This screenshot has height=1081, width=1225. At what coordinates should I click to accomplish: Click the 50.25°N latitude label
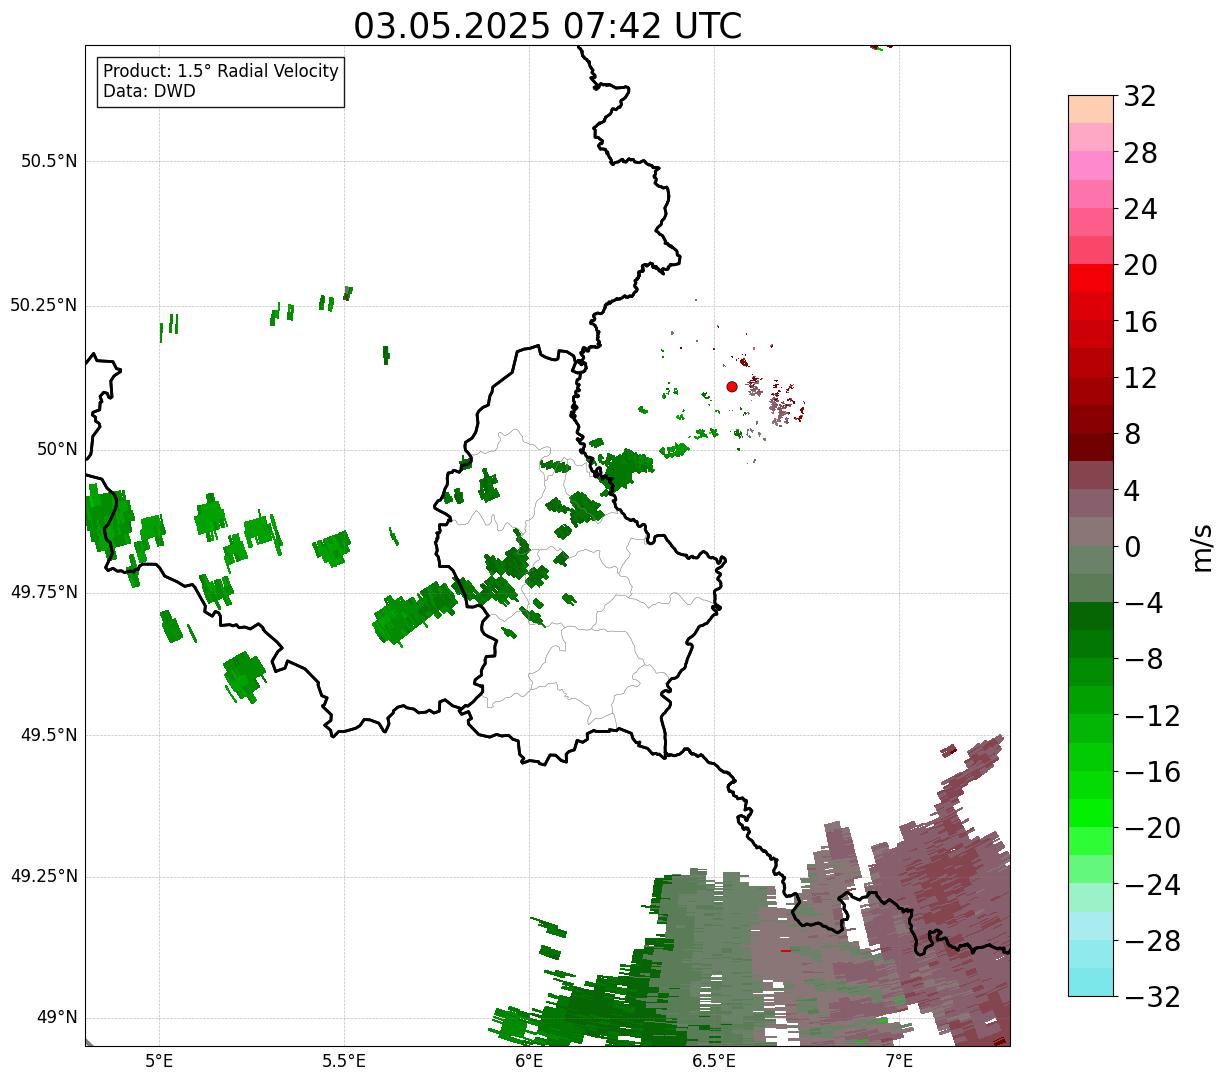pyautogui.click(x=44, y=305)
